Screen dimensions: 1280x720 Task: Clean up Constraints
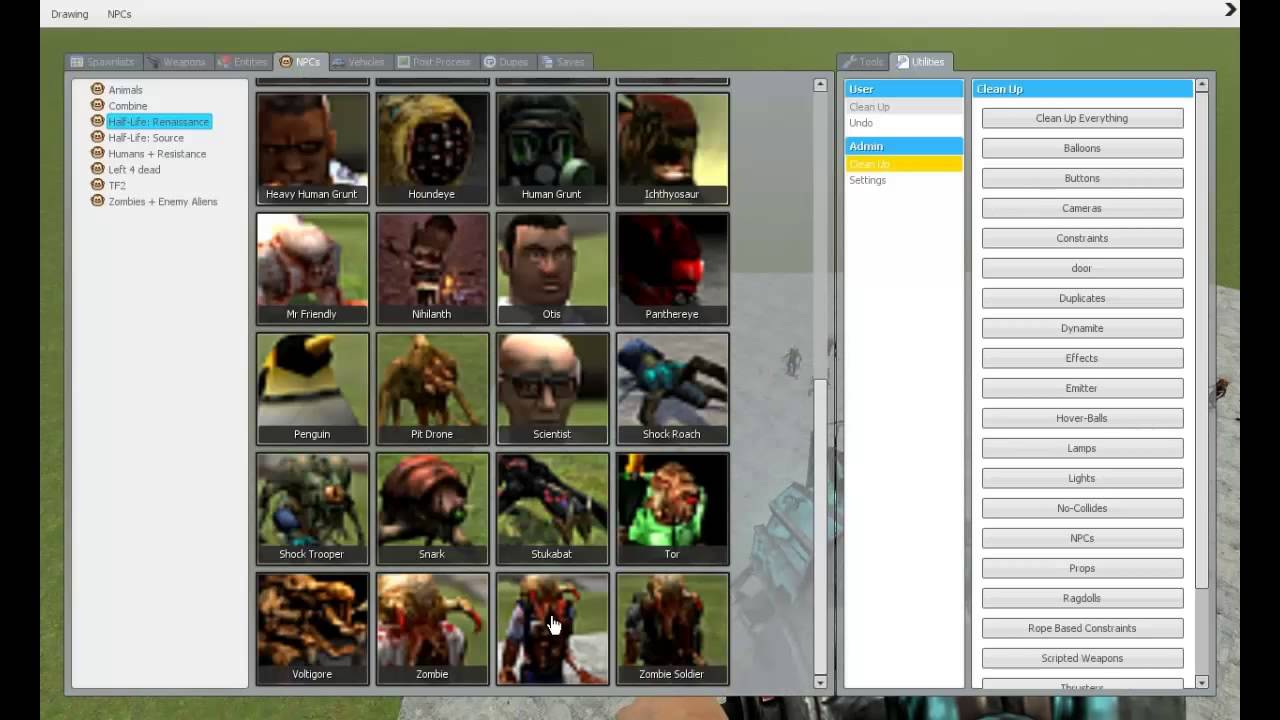pos(1082,238)
